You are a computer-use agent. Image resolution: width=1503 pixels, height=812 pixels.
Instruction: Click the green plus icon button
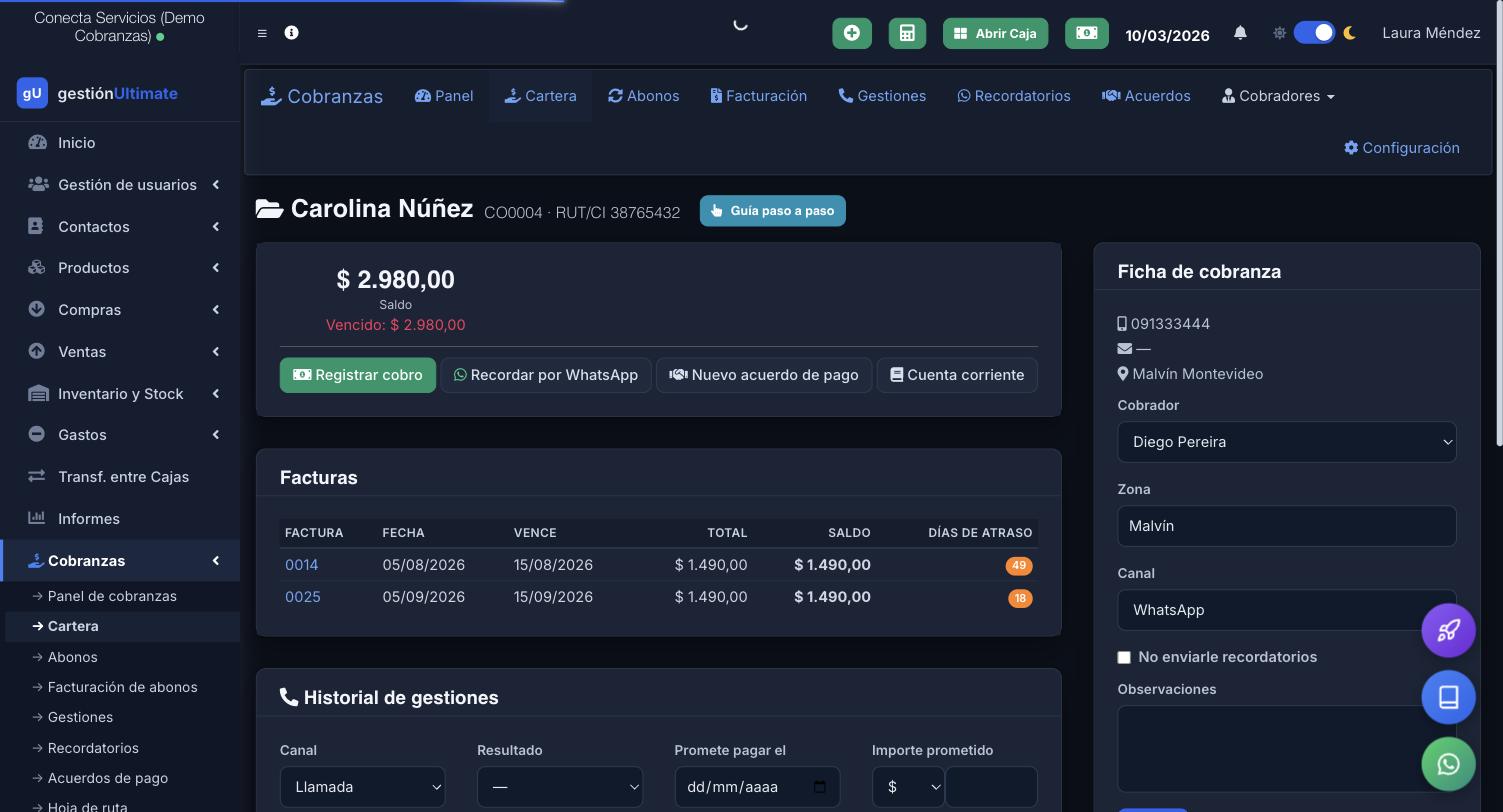coord(852,33)
